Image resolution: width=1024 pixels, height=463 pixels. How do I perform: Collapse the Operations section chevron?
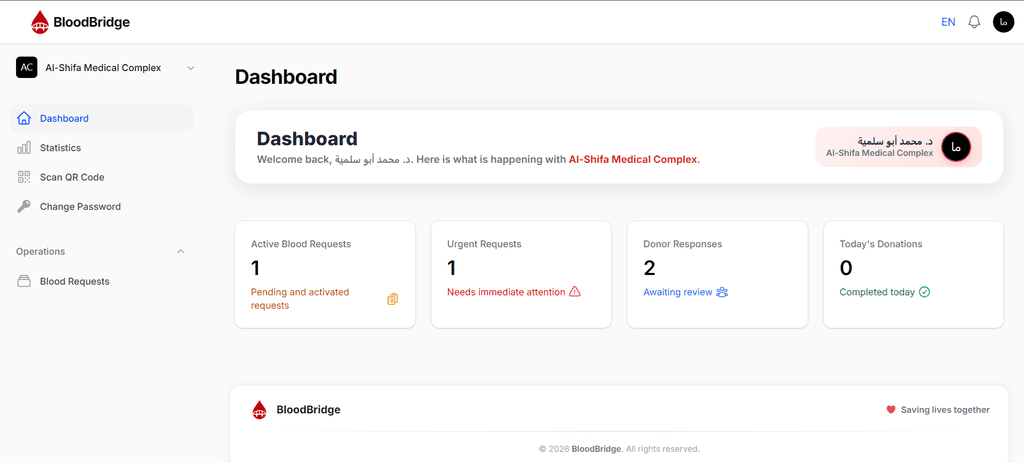(x=181, y=251)
